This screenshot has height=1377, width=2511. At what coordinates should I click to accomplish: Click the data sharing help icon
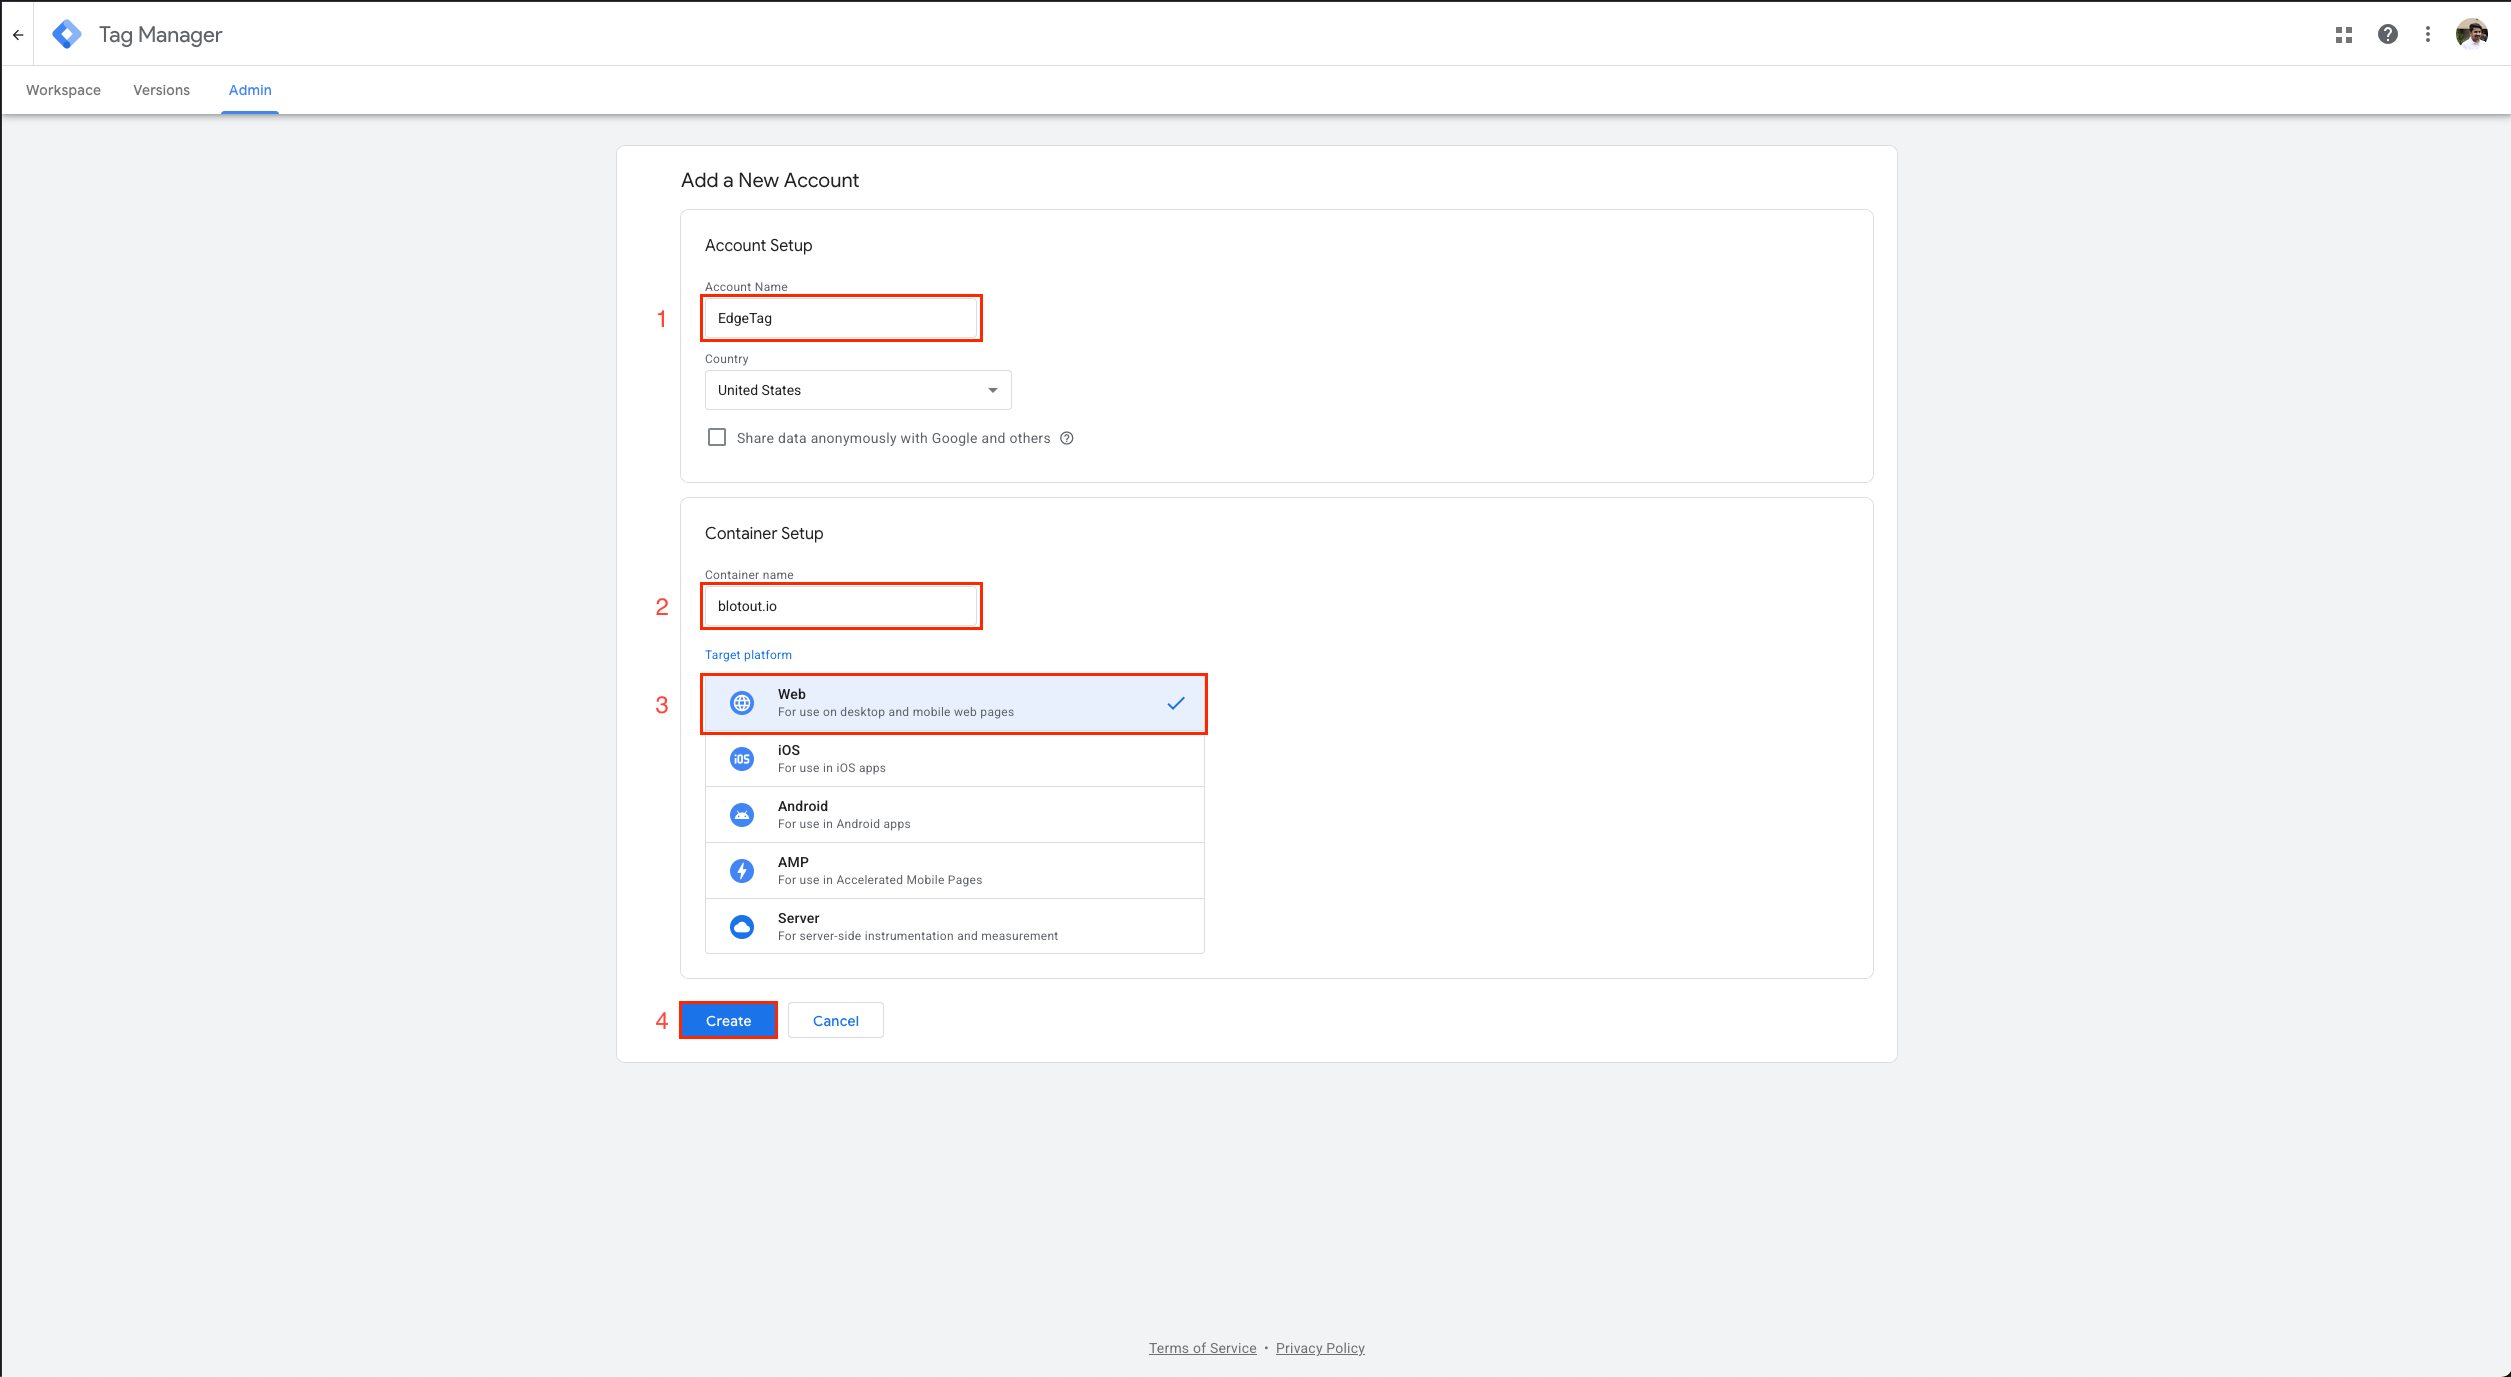pos(1067,438)
